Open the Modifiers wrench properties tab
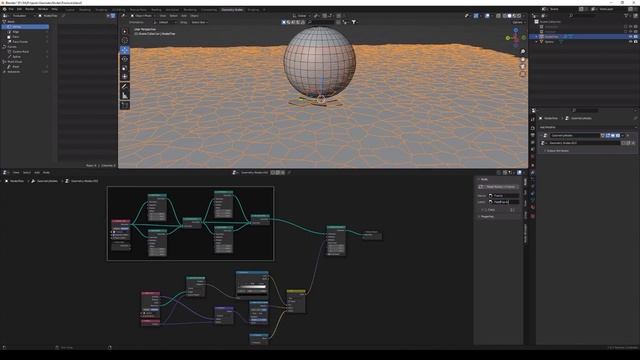The height and width of the screenshot is (360, 640). tap(533, 173)
